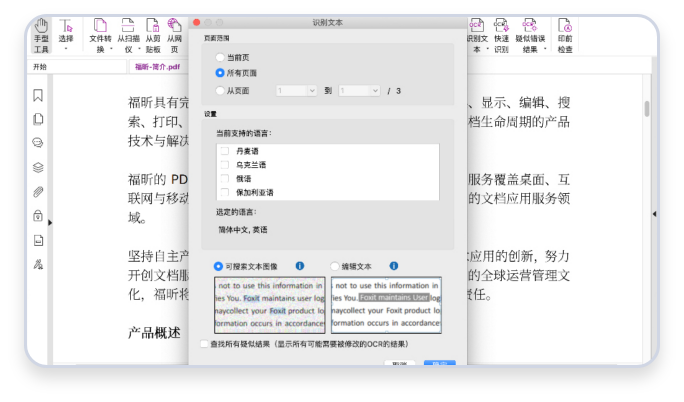The height and width of the screenshot is (402, 684).
Task: Select the Hand tool (手型工具)
Action: click(x=41, y=35)
